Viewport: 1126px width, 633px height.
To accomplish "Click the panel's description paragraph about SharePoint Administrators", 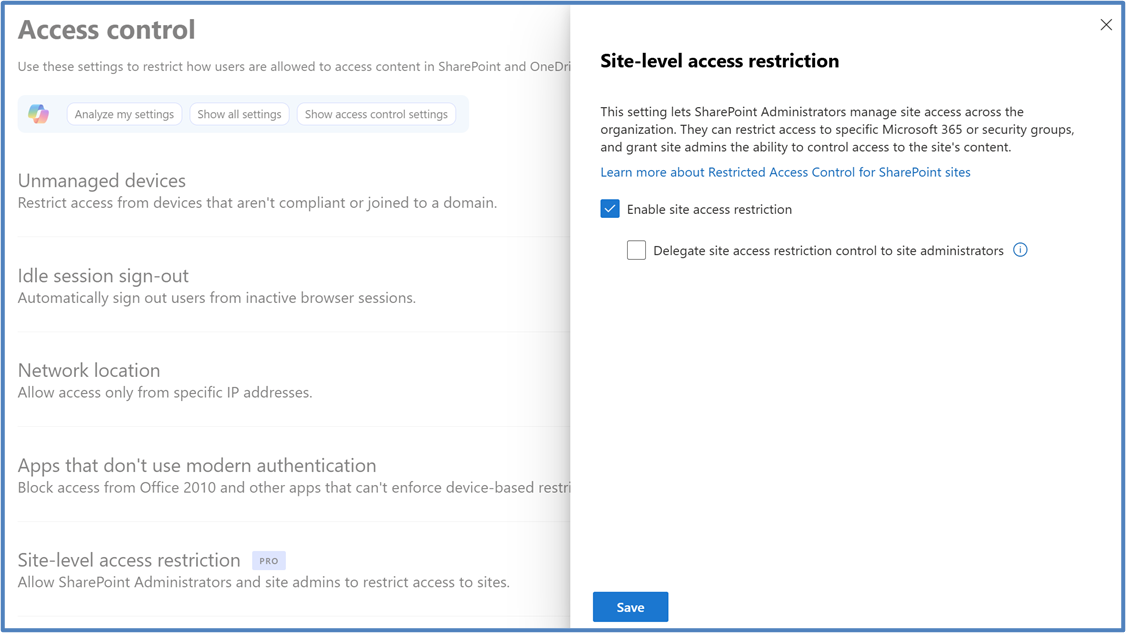I will click(837, 129).
